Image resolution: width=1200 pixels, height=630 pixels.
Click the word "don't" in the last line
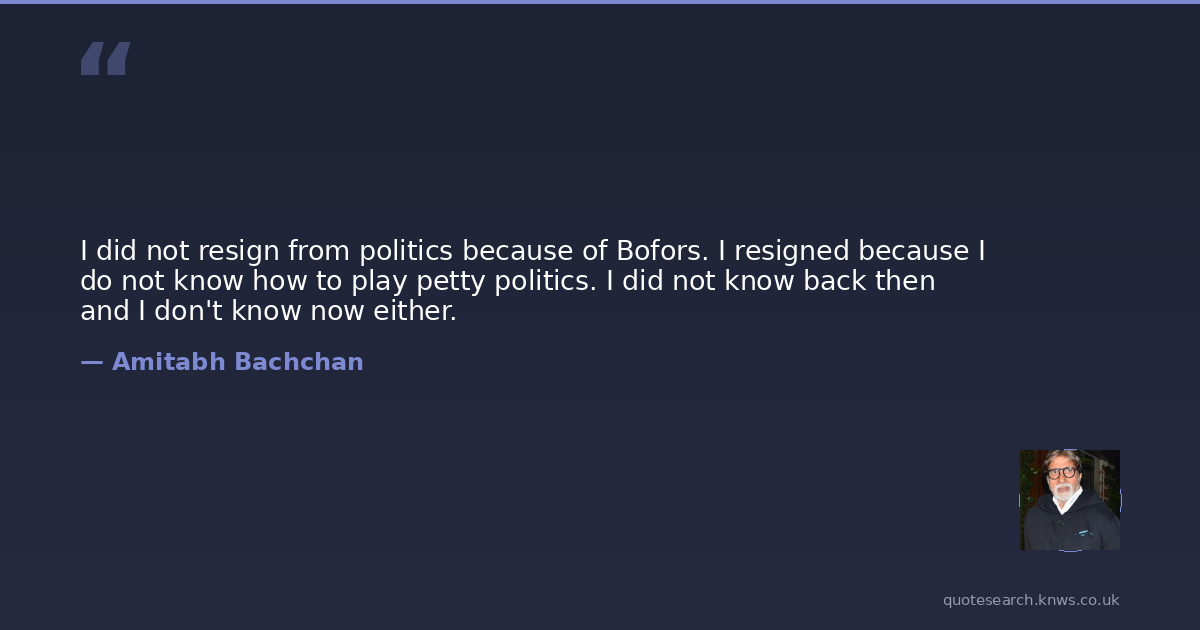188,311
